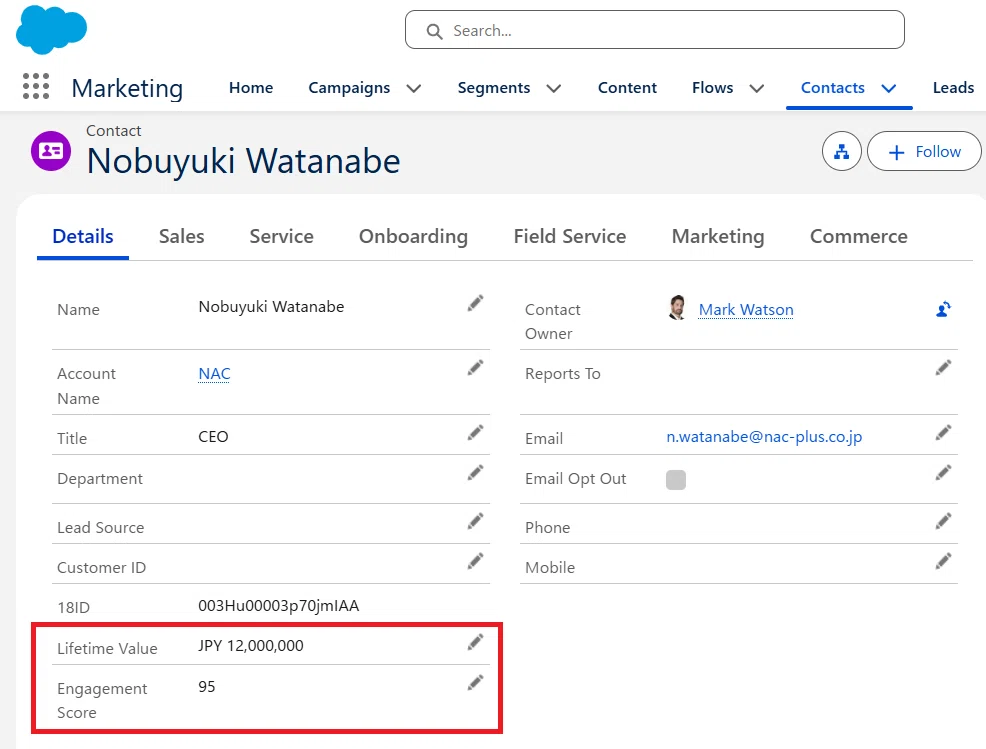The width and height of the screenshot is (986, 749).
Task: Edit the Mobile field pencil
Action: [x=943, y=561]
